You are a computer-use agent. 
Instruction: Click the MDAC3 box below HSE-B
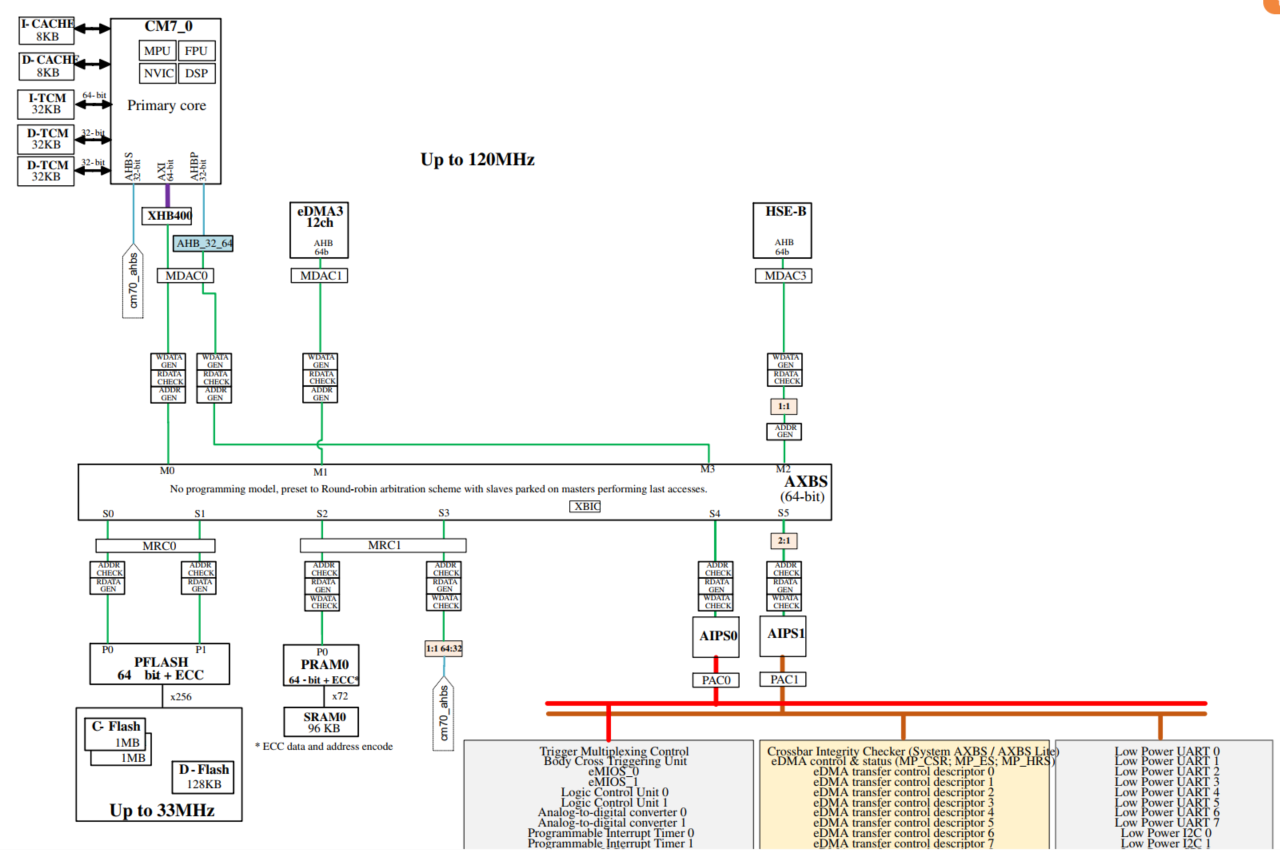[782, 275]
